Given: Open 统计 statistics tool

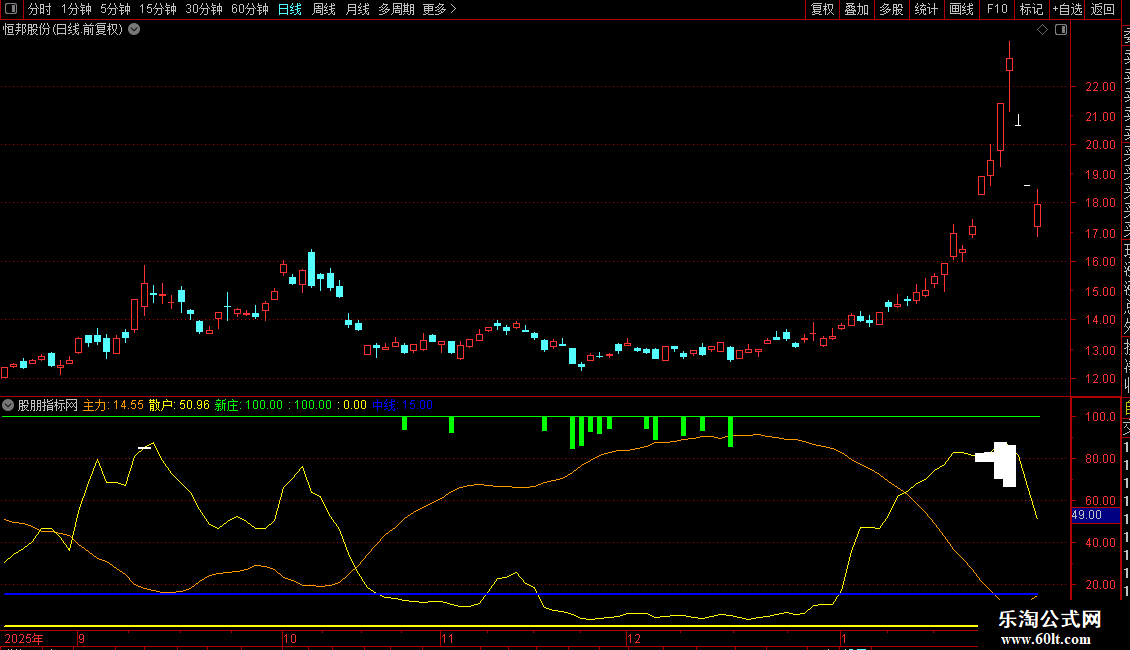Looking at the screenshot, I should (x=926, y=9).
